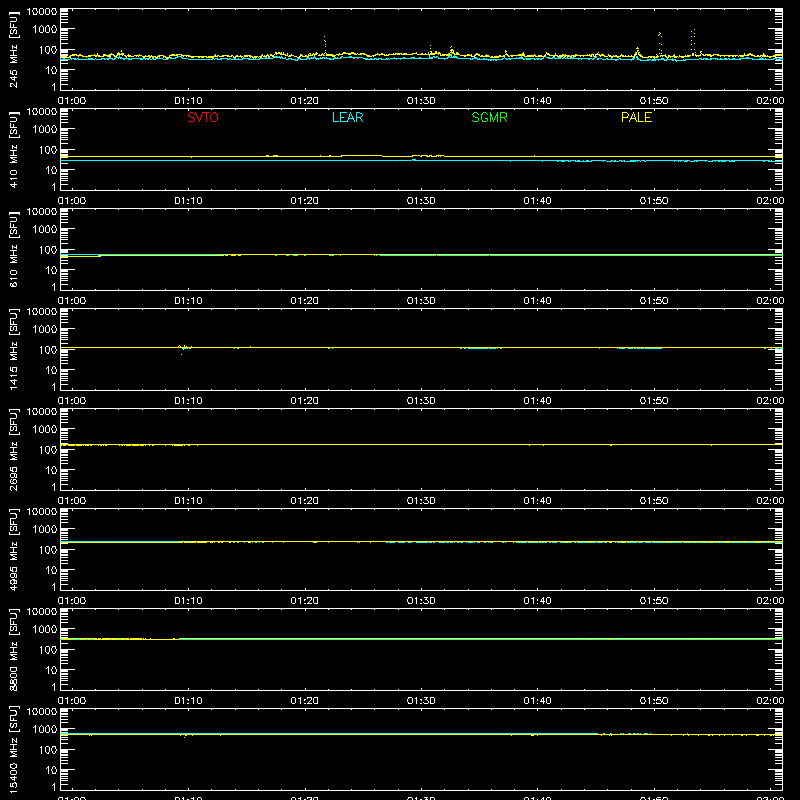Select the "4995 MHz [SFU]" axis title

click(14, 549)
